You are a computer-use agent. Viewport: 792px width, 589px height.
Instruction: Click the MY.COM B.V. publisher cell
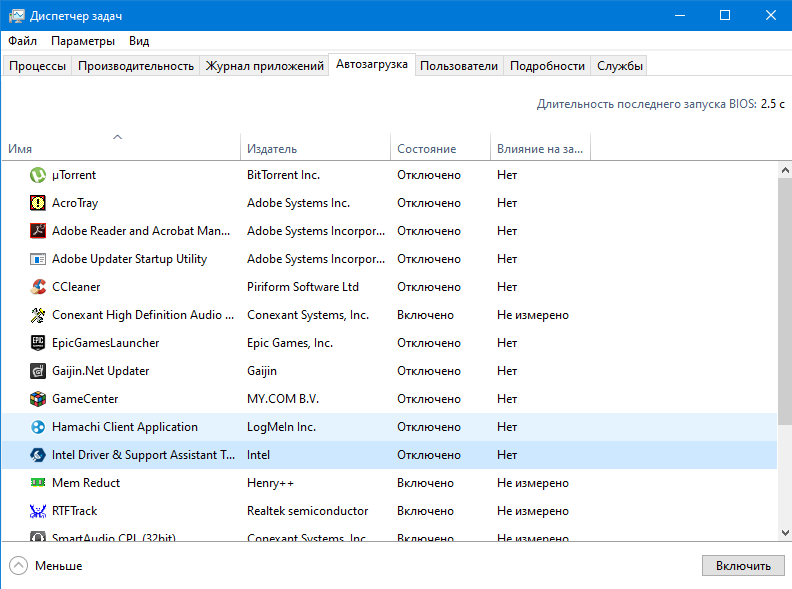point(283,399)
